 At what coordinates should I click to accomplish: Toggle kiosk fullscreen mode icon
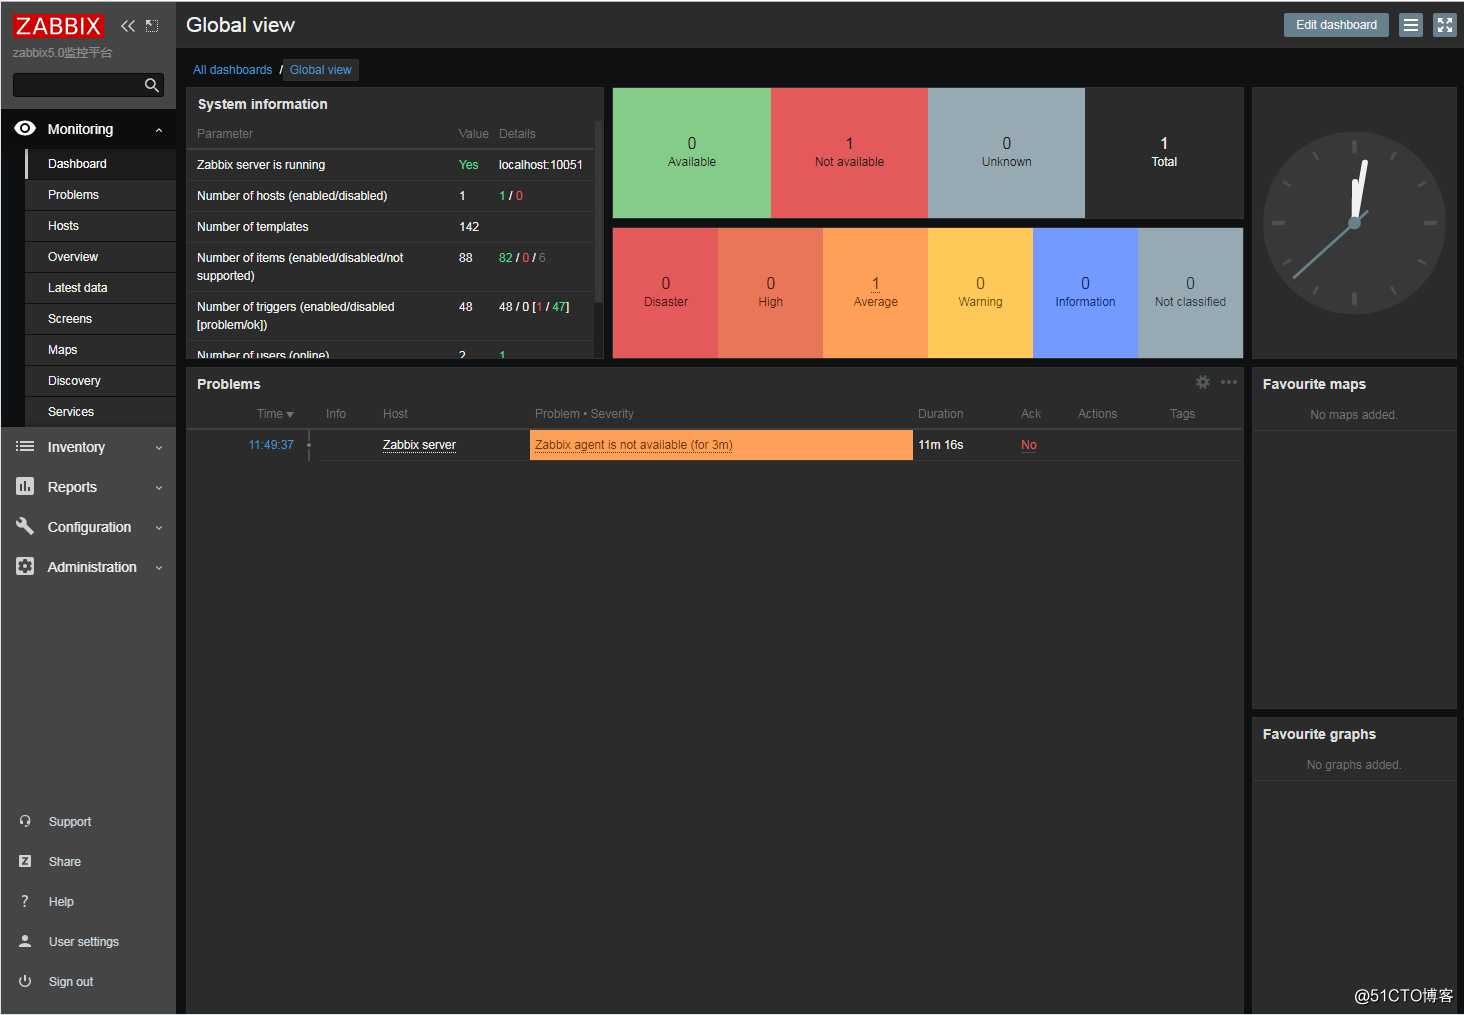(x=1445, y=25)
